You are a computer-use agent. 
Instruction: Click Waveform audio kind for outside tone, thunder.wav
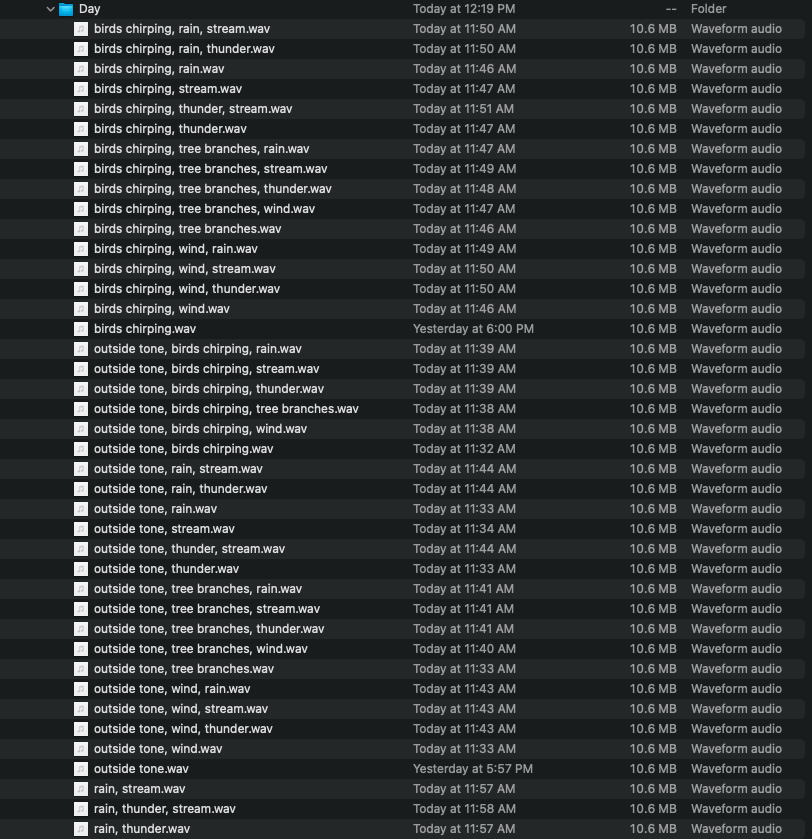[x=736, y=569]
